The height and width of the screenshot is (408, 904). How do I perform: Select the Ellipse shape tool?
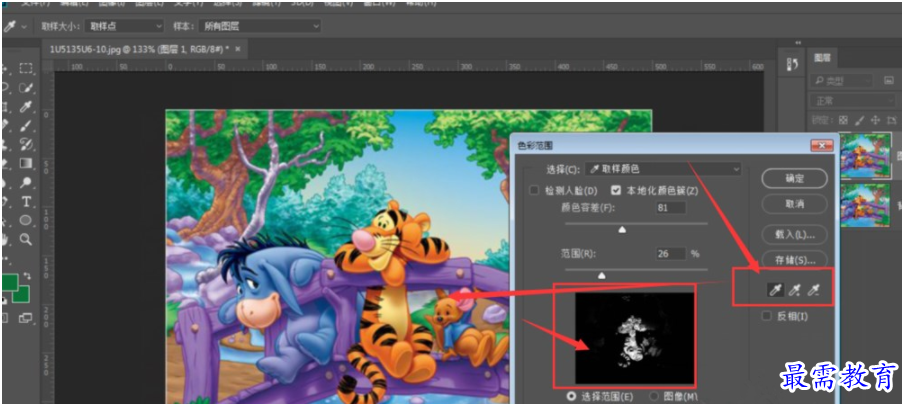tap(26, 220)
